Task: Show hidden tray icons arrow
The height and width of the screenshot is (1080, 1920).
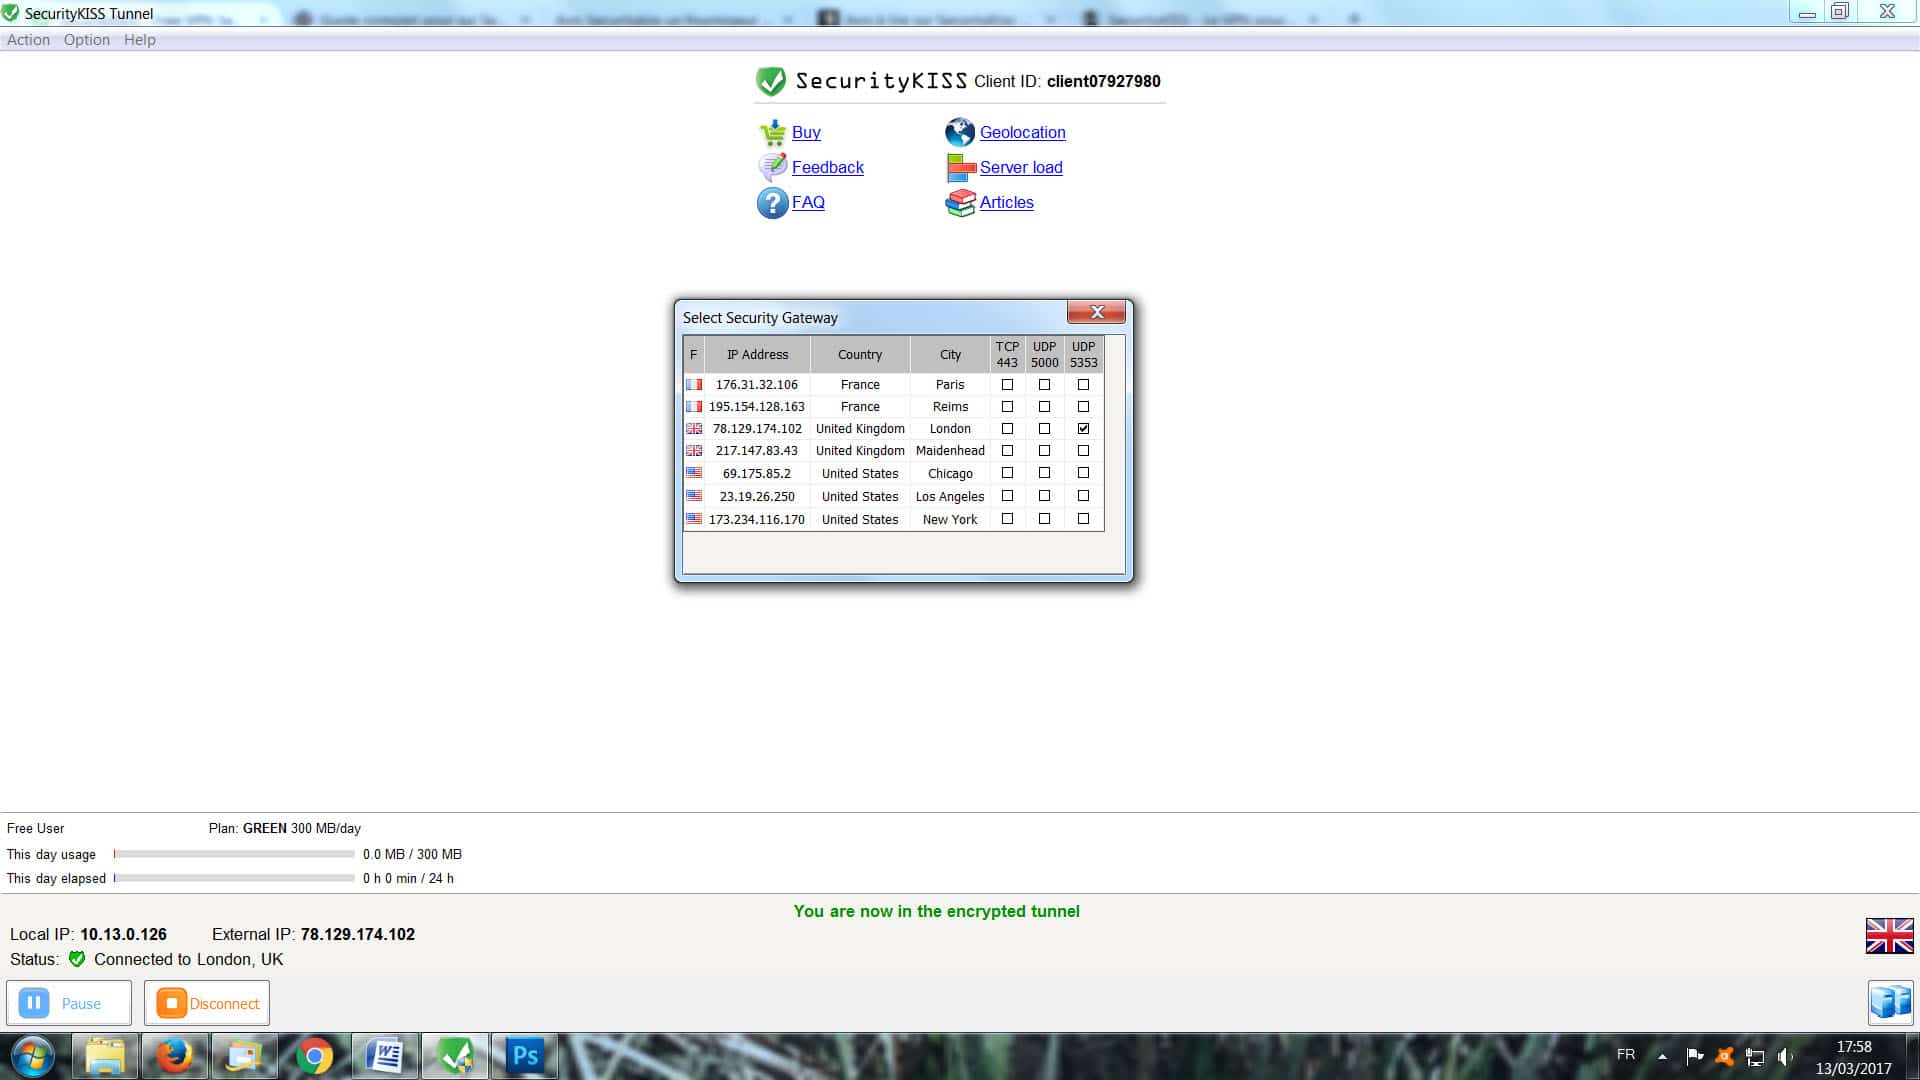Action: (x=1662, y=1056)
